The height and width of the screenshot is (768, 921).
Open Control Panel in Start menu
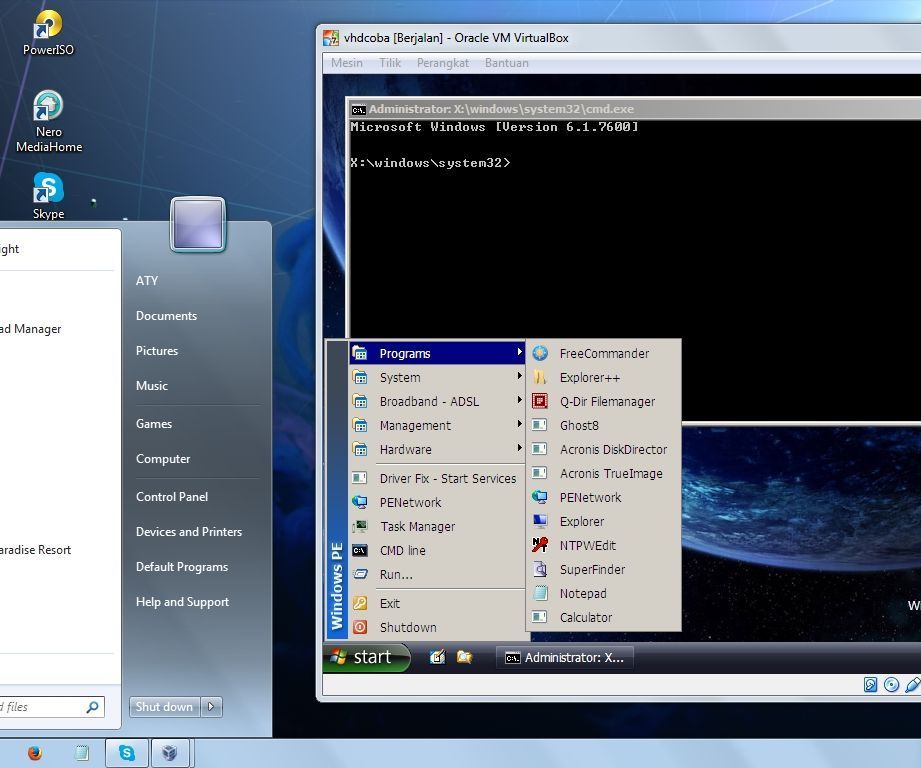pos(172,497)
